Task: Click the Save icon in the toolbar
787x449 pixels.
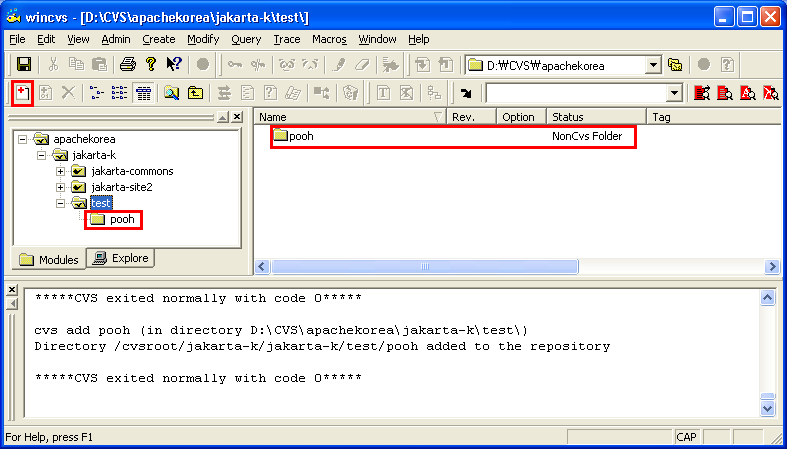Action: click(22, 65)
